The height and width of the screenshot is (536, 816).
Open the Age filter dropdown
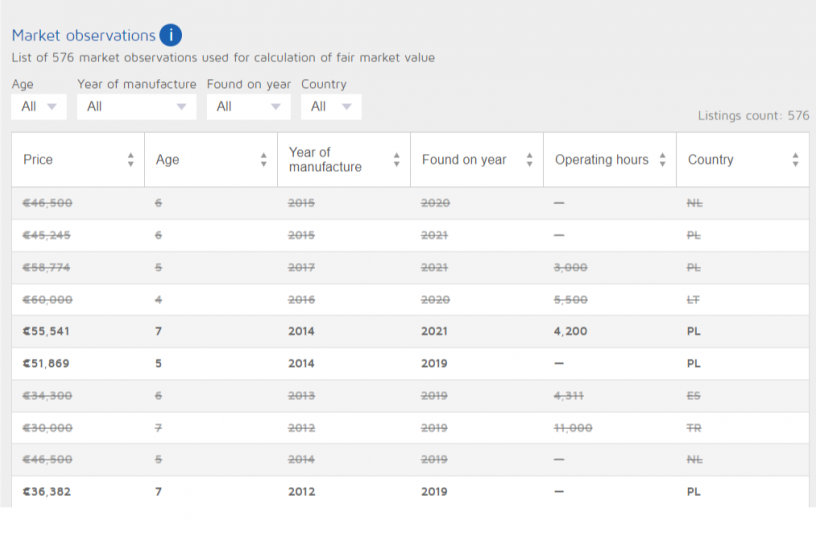39,107
